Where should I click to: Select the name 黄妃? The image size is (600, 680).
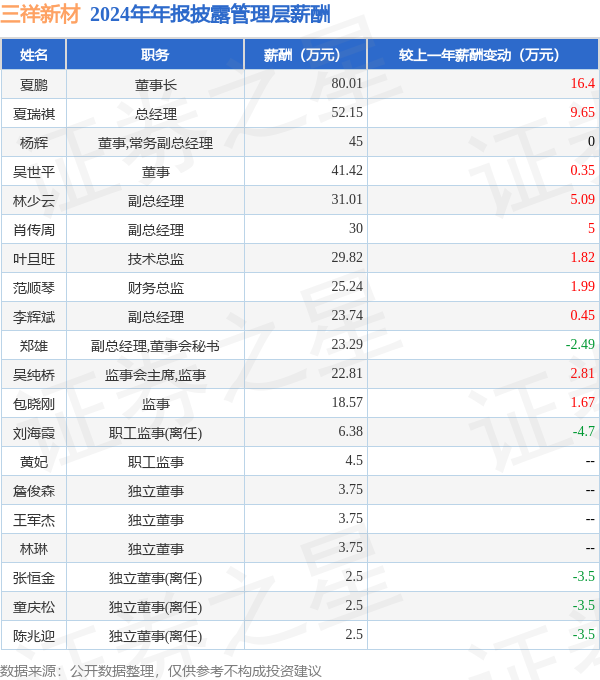coord(34,462)
